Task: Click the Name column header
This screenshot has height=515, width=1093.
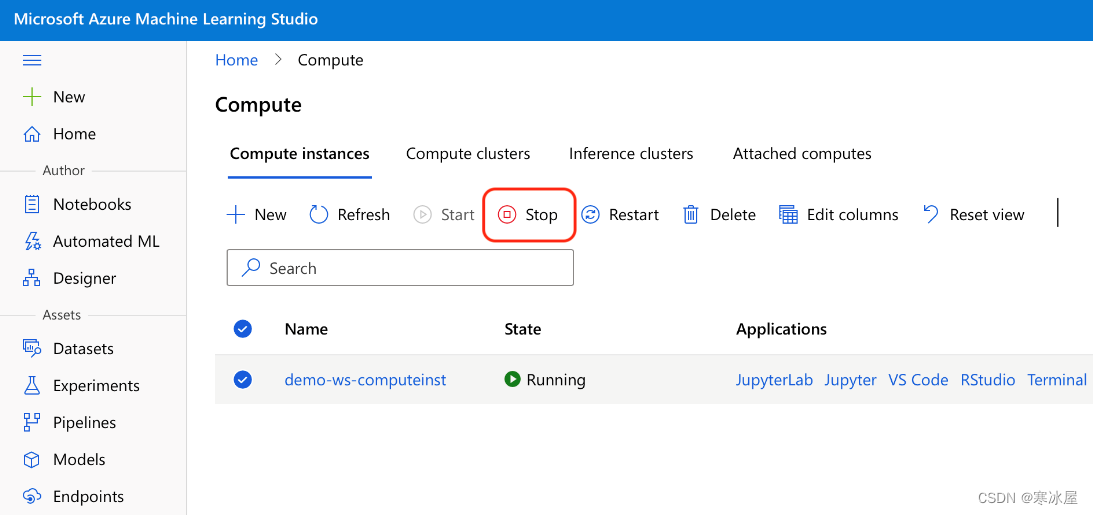Action: coord(306,329)
